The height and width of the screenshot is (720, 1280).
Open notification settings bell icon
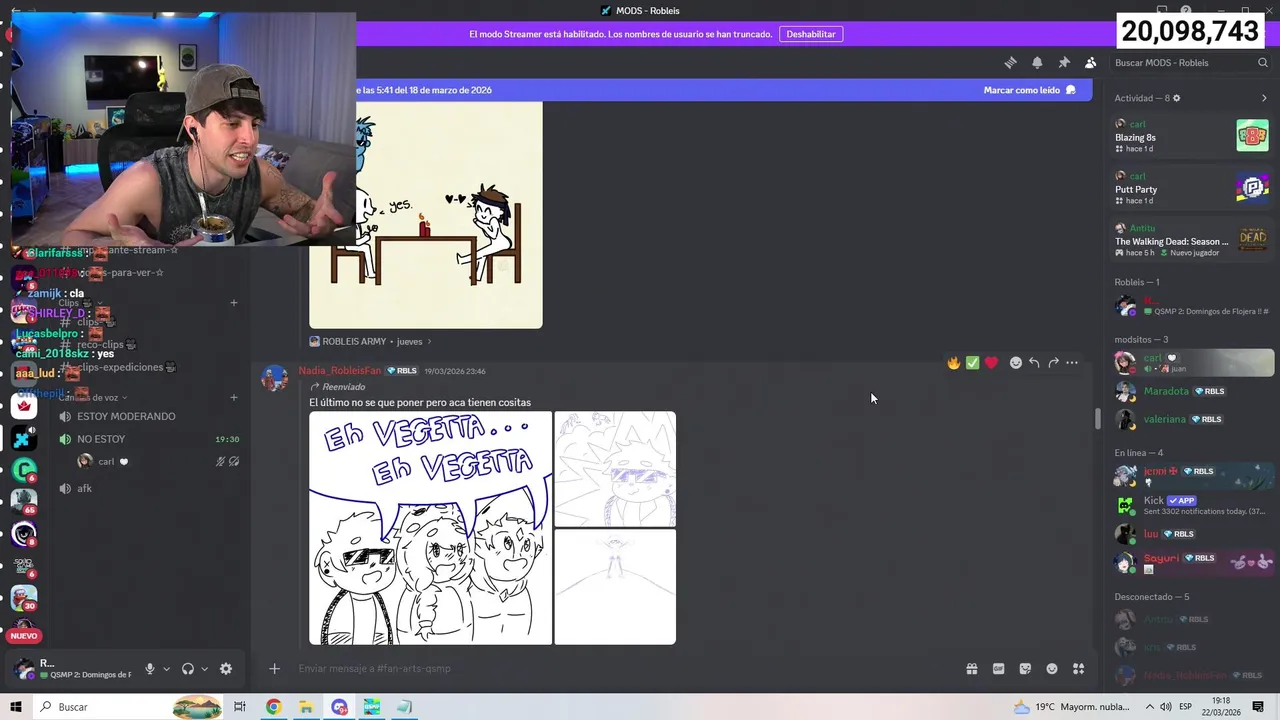coord(1037,62)
